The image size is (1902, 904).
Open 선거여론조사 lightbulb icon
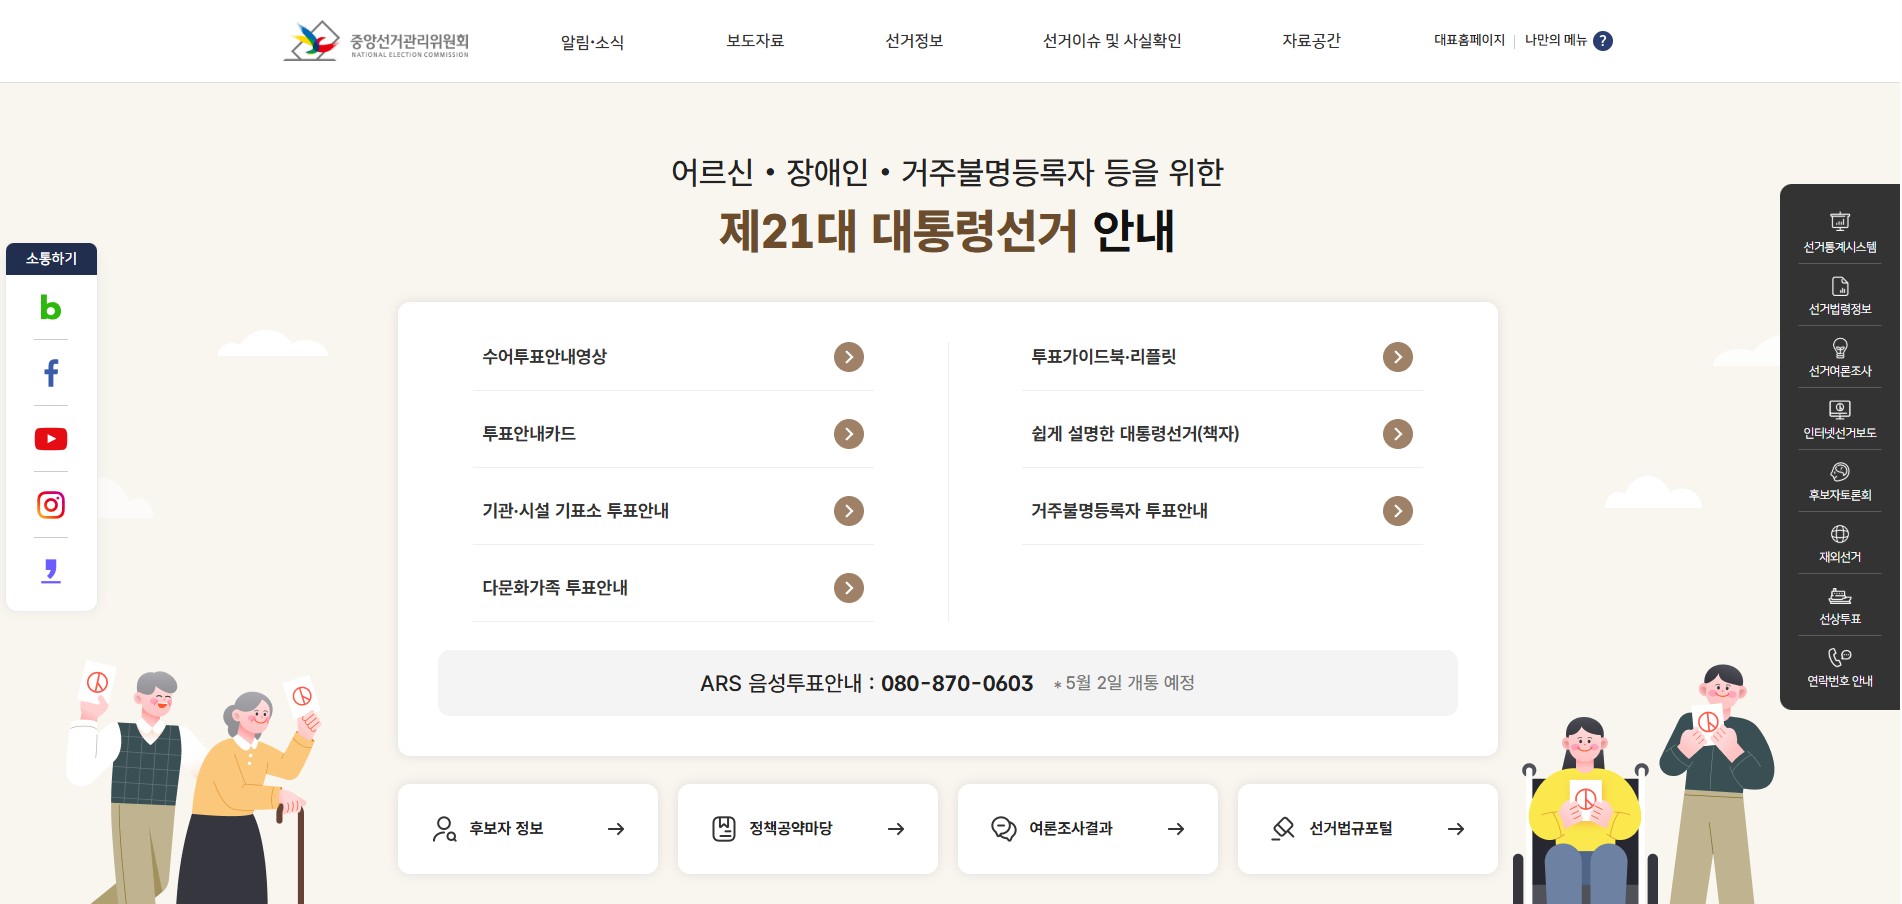point(1840,348)
